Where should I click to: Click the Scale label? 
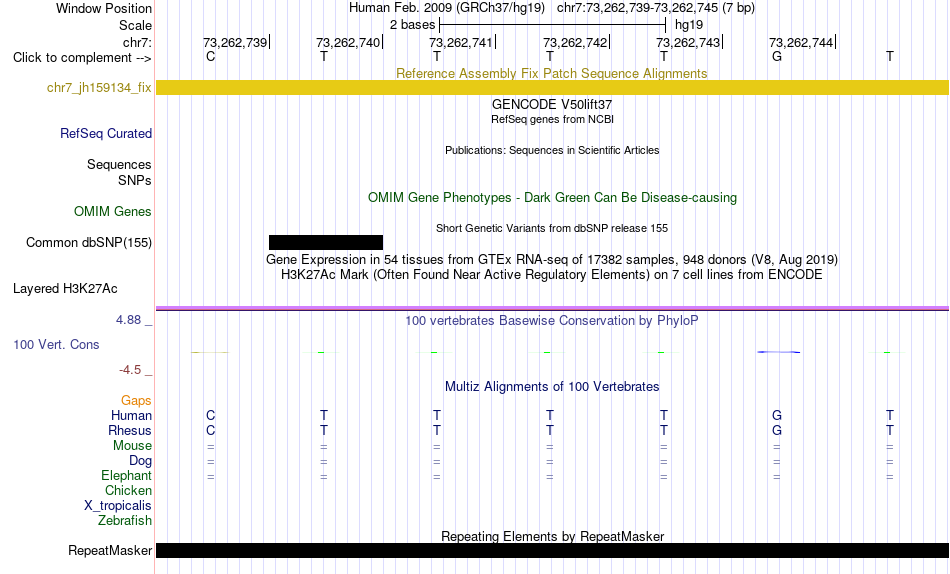pos(136,25)
